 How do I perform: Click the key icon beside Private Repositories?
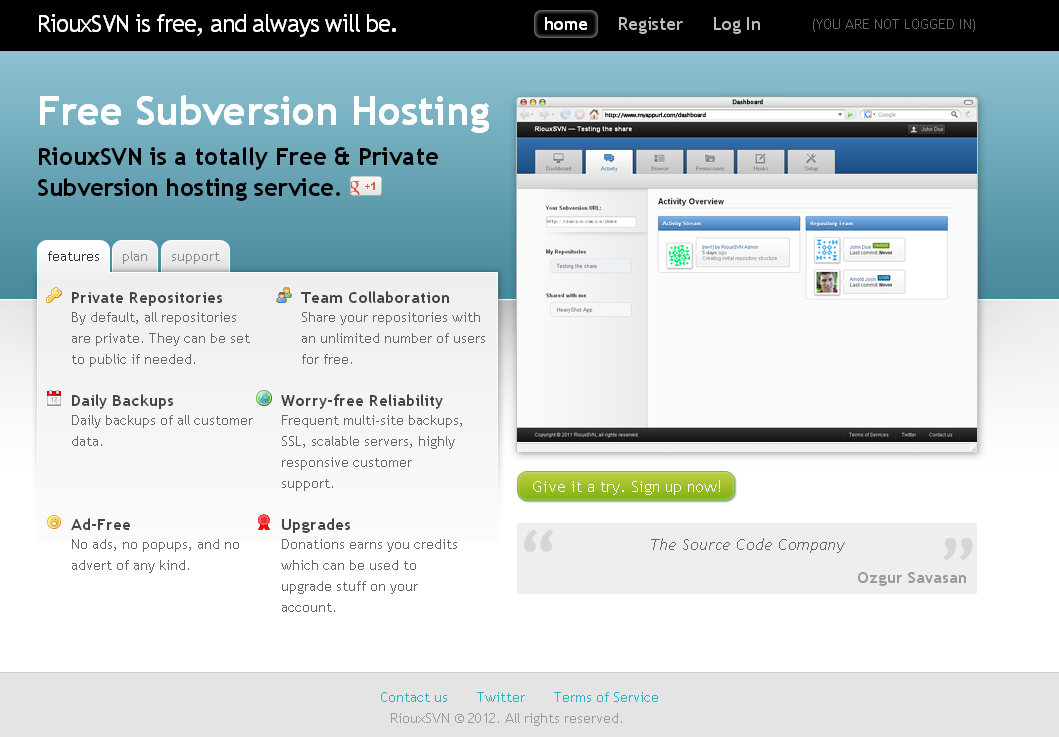(54, 295)
